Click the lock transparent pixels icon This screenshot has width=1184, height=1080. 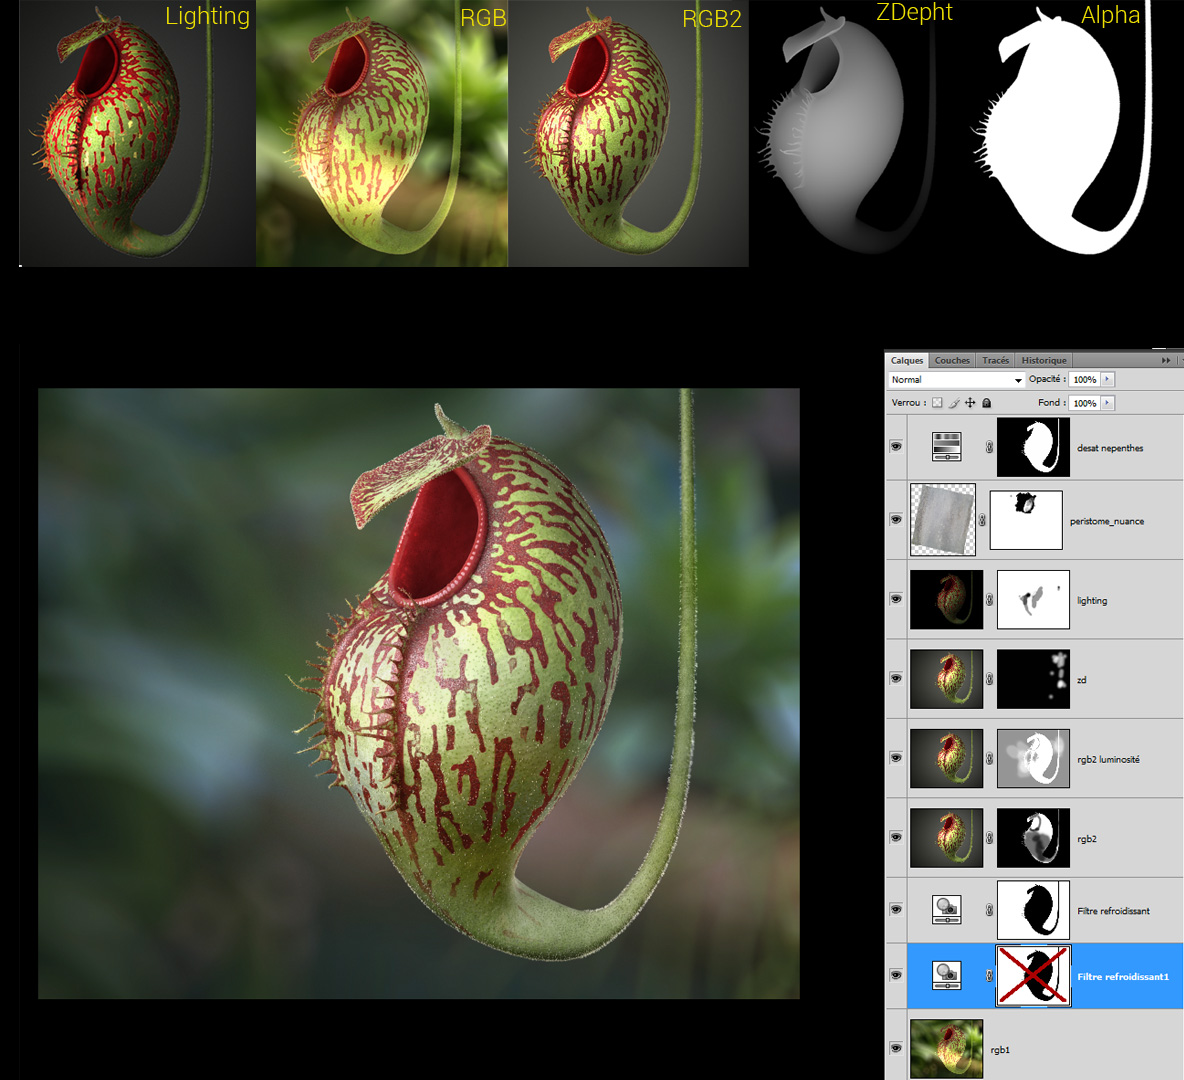(937, 403)
